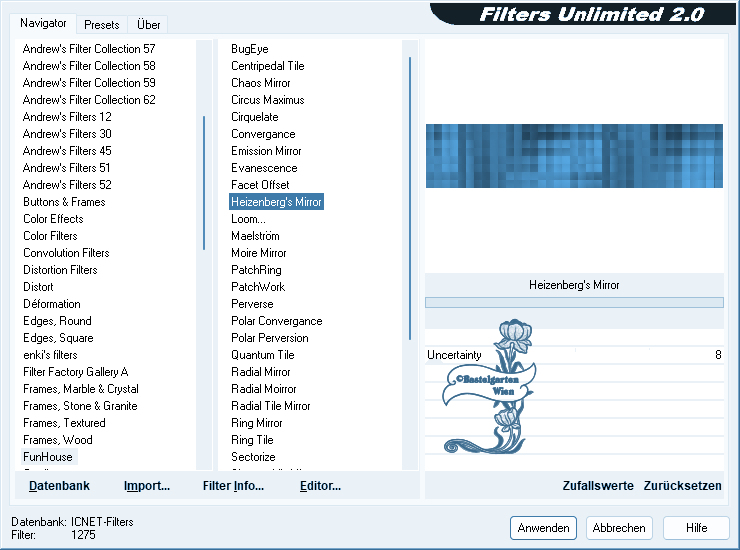
Task: Click the Abbrechen button
Action: [x=619, y=528]
